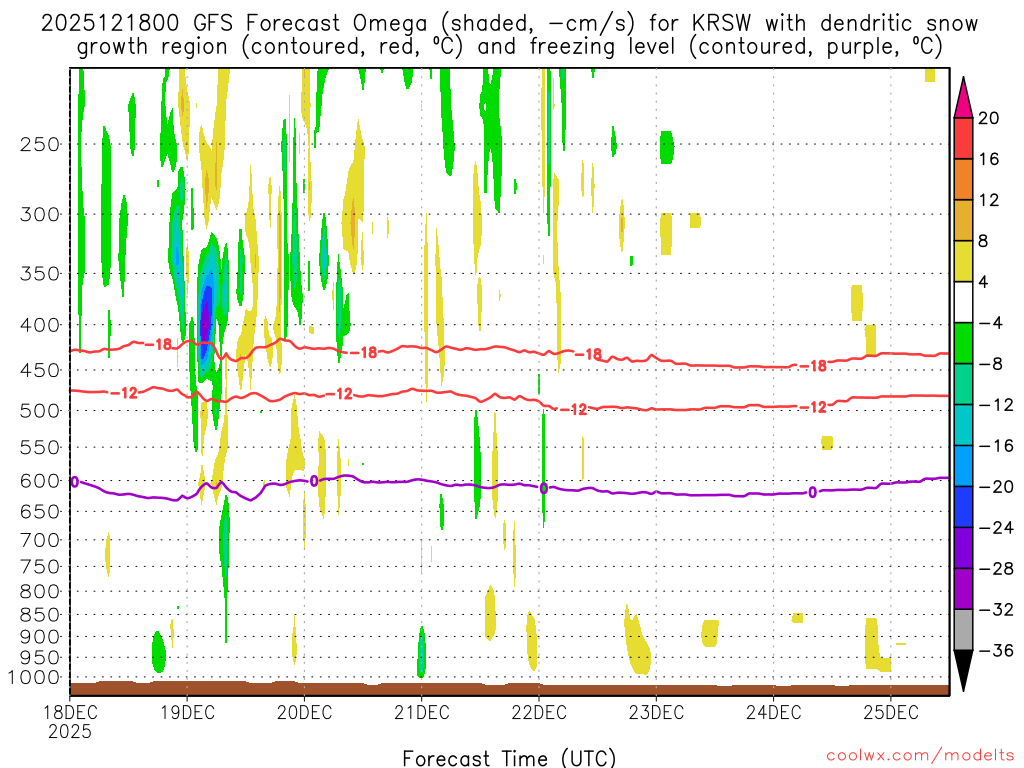The width and height of the screenshot is (1024, 768).
Task: Click the 250 pressure level label
Action: tap(40, 144)
